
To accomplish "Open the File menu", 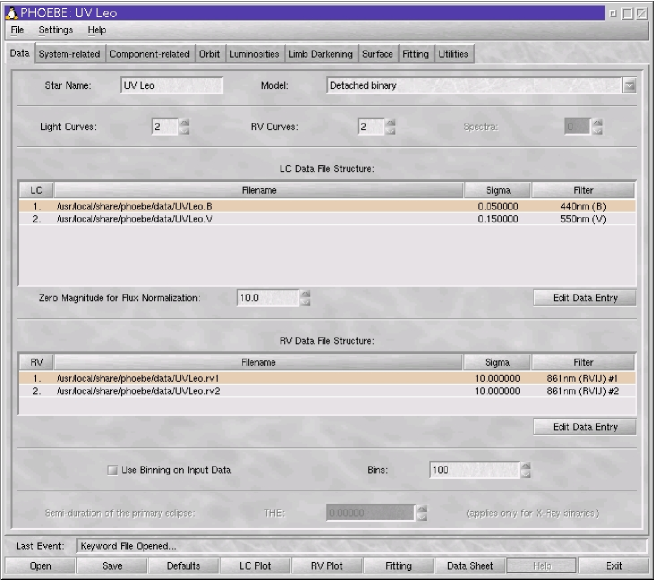I will pyautogui.click(x=18, y=30).
